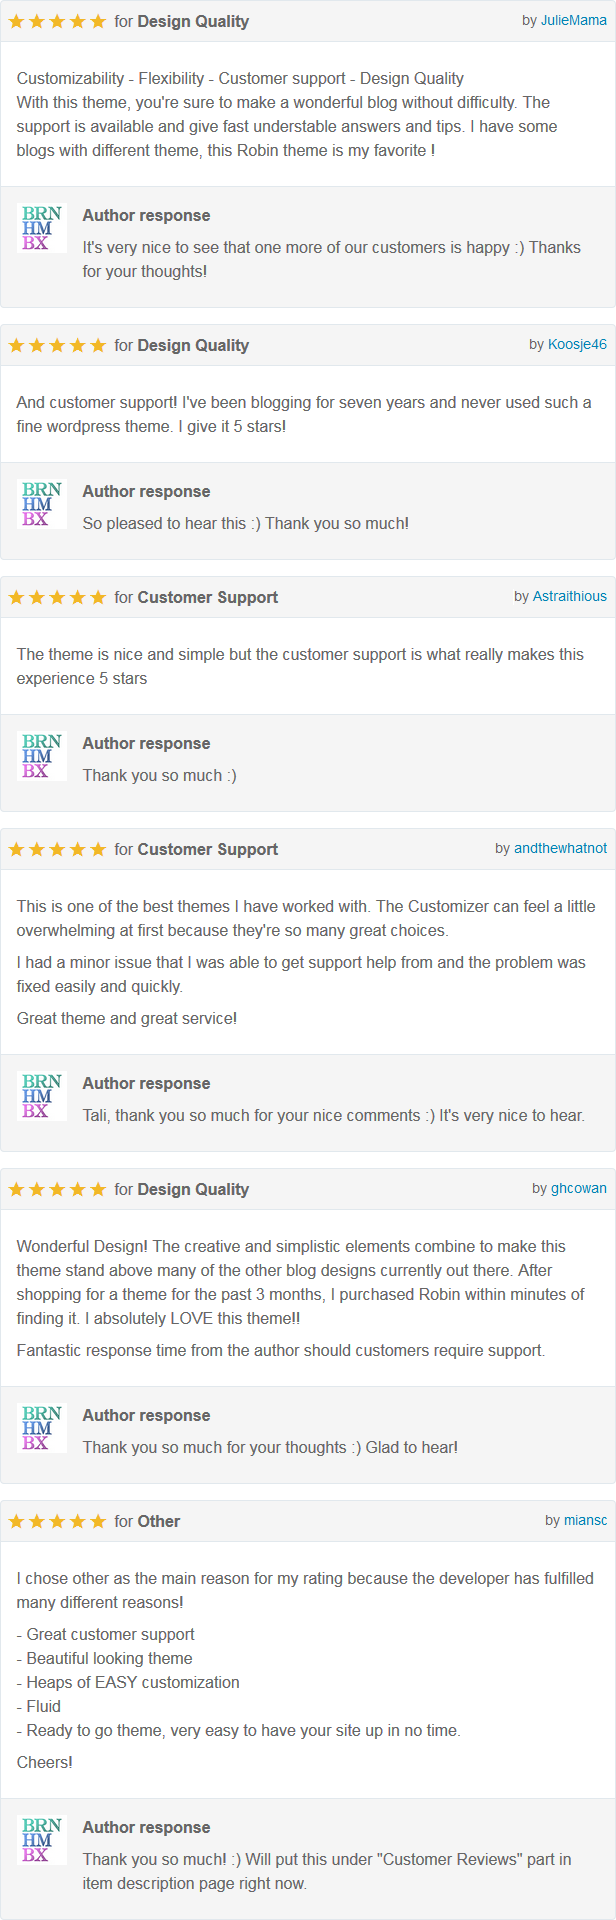This screenshot has height=1920, width=616.
Task: Visit the Astraithious user profile
Action: coord(570,596)
